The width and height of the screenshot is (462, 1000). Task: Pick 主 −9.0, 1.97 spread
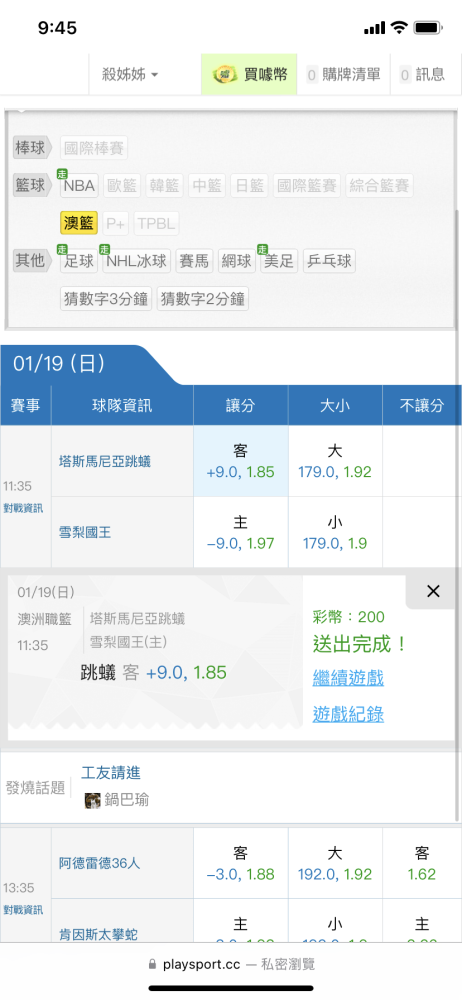pos(241,533)
